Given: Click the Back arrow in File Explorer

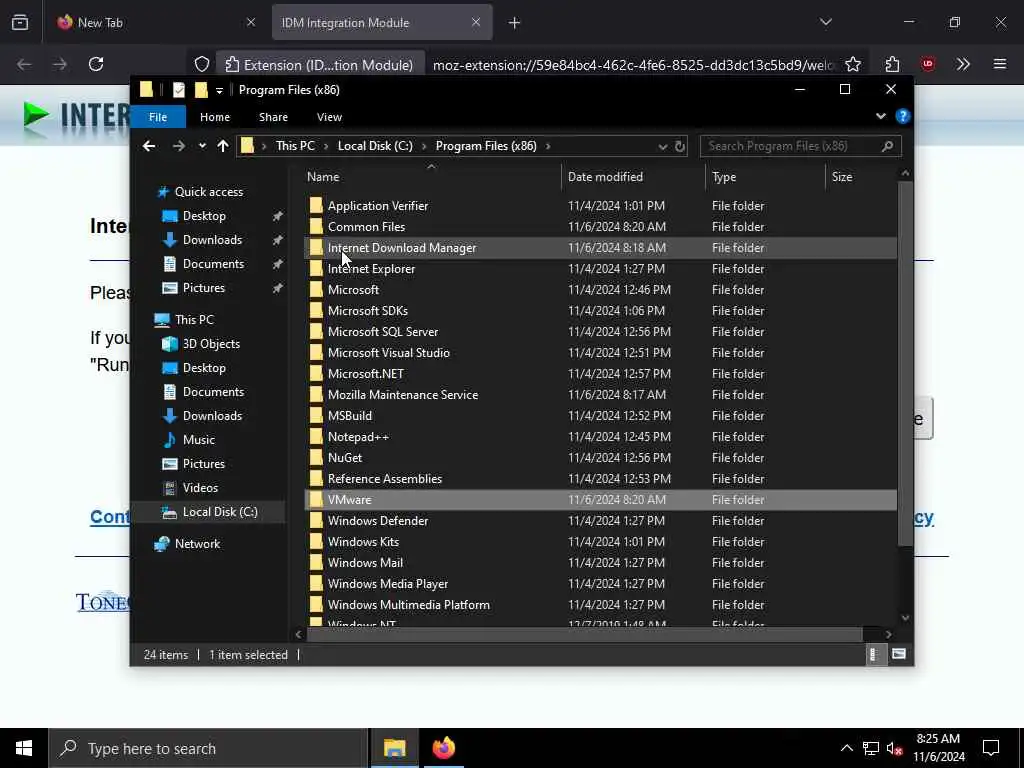Looking at the screenshot, I should pyautogui.click(x=149, y=146).
